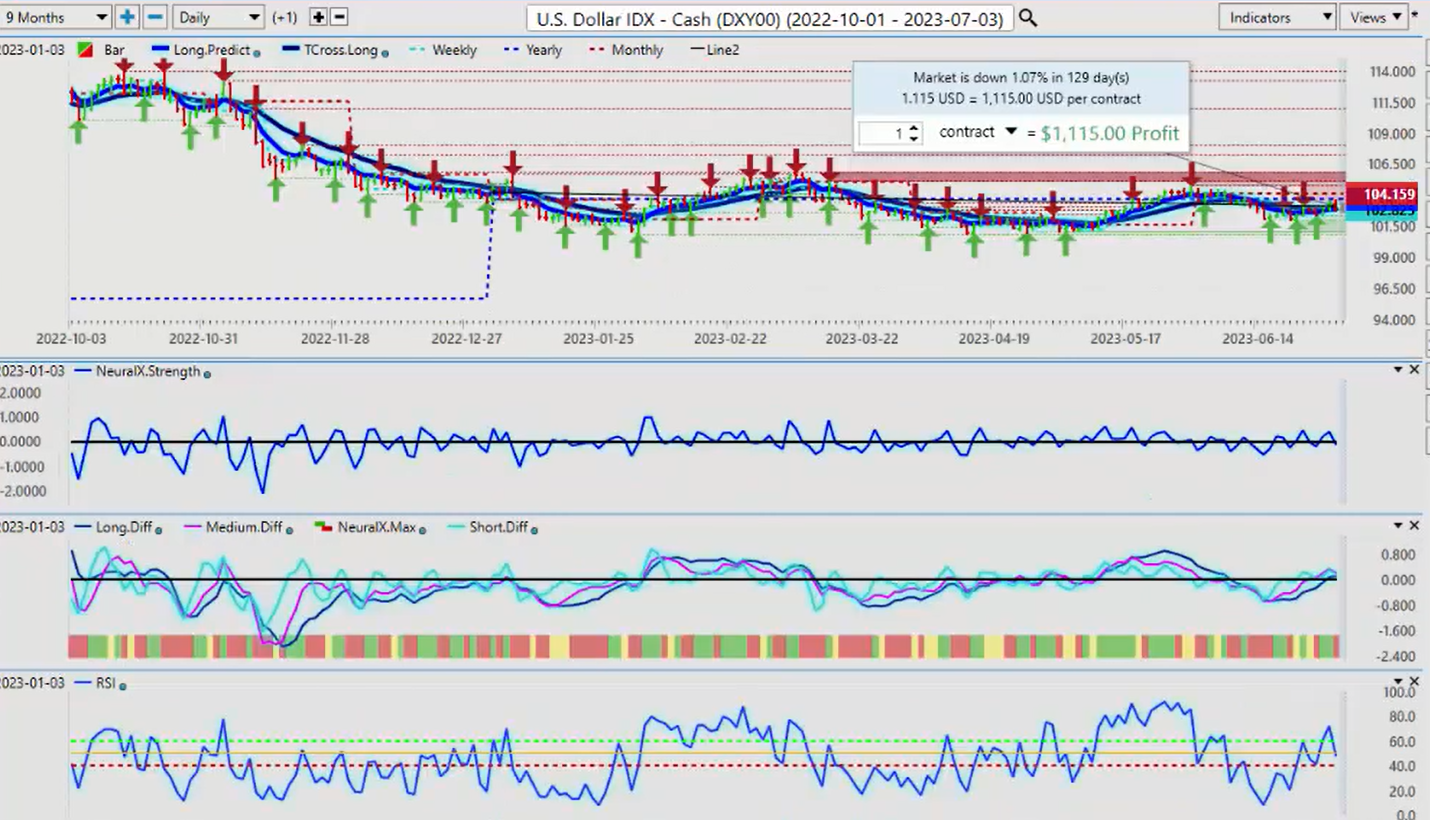Click the $1,115.00 Profit text
This screenshot has height=820, width=1430.
tap(1109, 133)
